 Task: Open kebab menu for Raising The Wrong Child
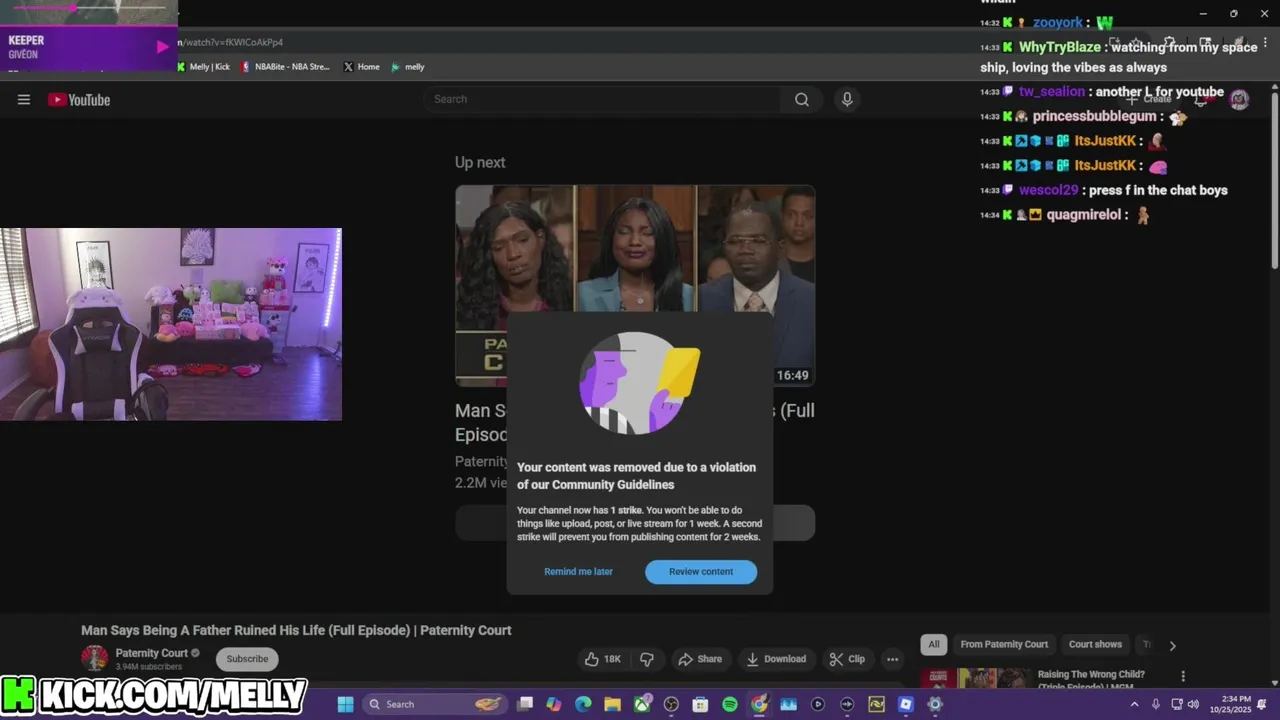tap(1183, 676)
